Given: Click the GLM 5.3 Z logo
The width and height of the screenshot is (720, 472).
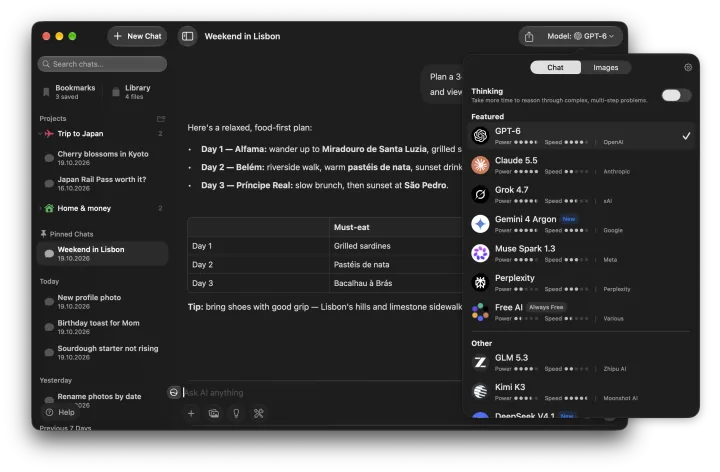Looking at the screenshot, I should point(480,362).
